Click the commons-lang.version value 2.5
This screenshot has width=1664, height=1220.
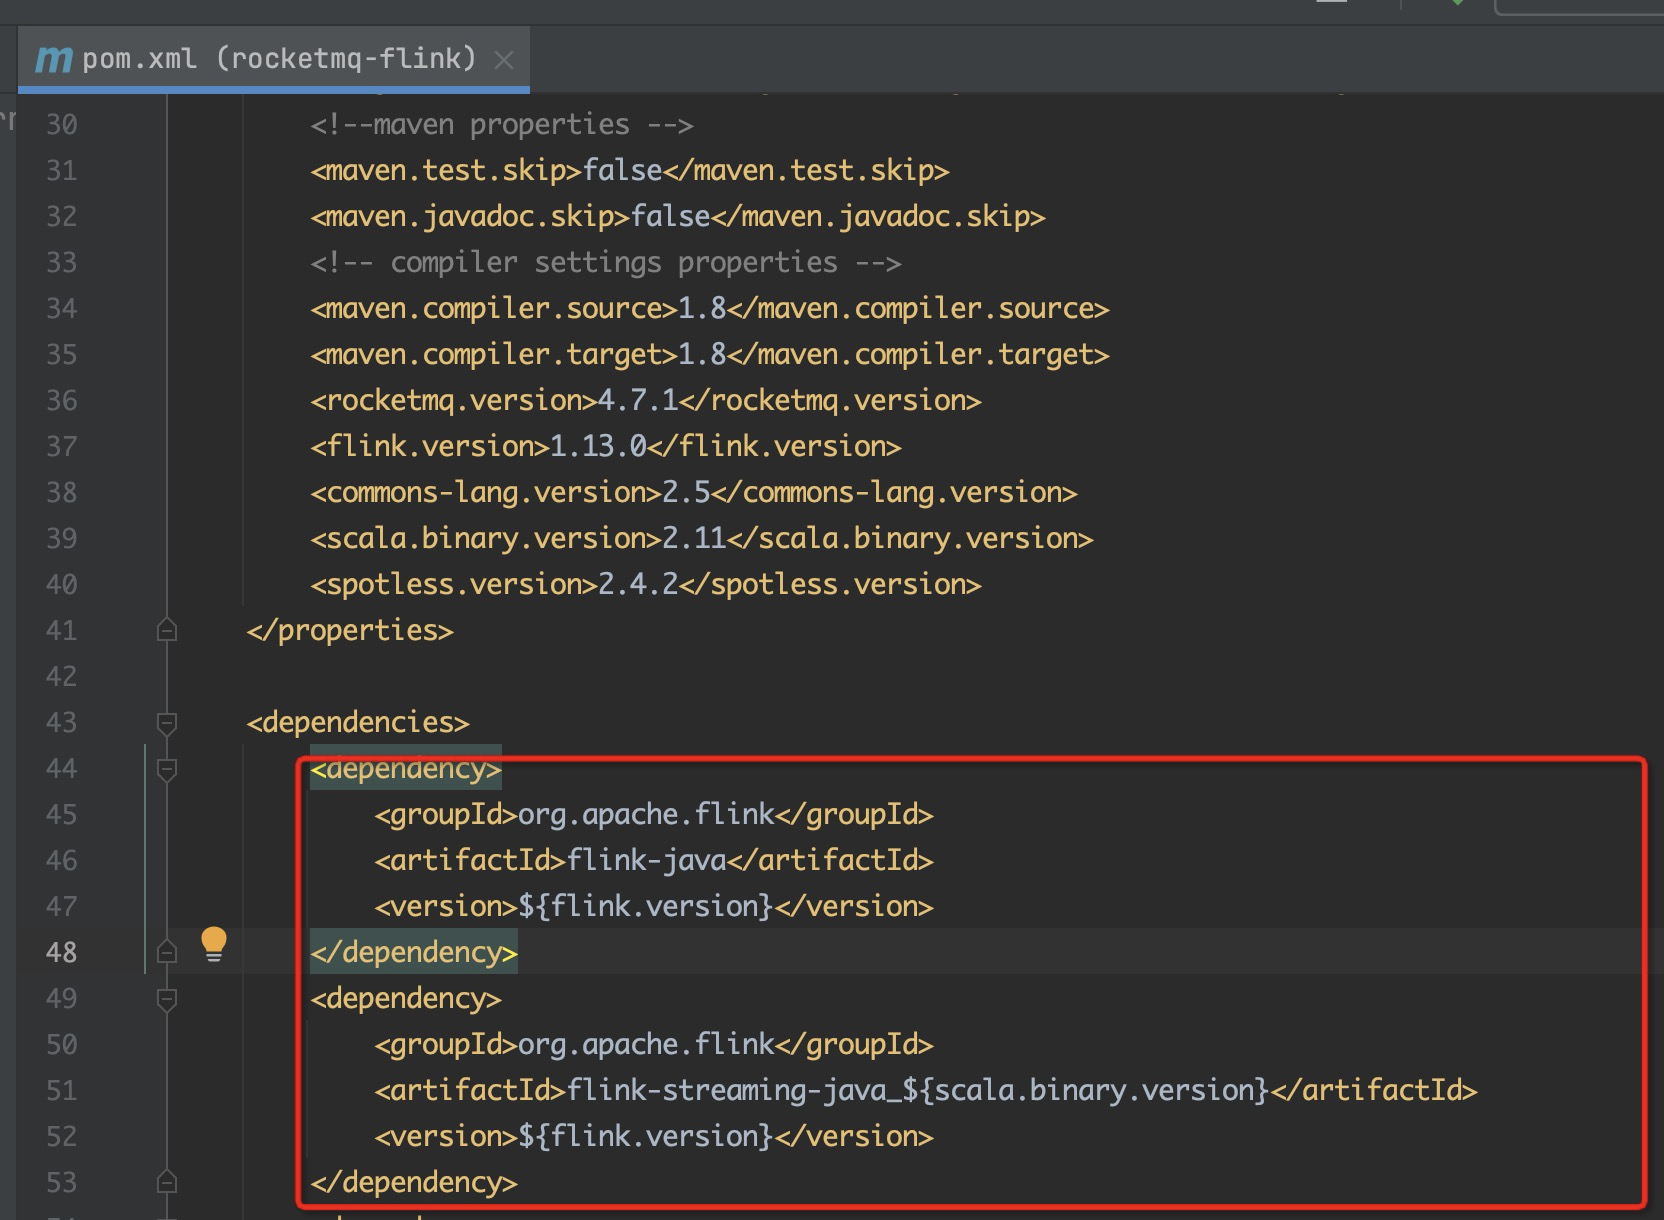(x=686, y=492)
